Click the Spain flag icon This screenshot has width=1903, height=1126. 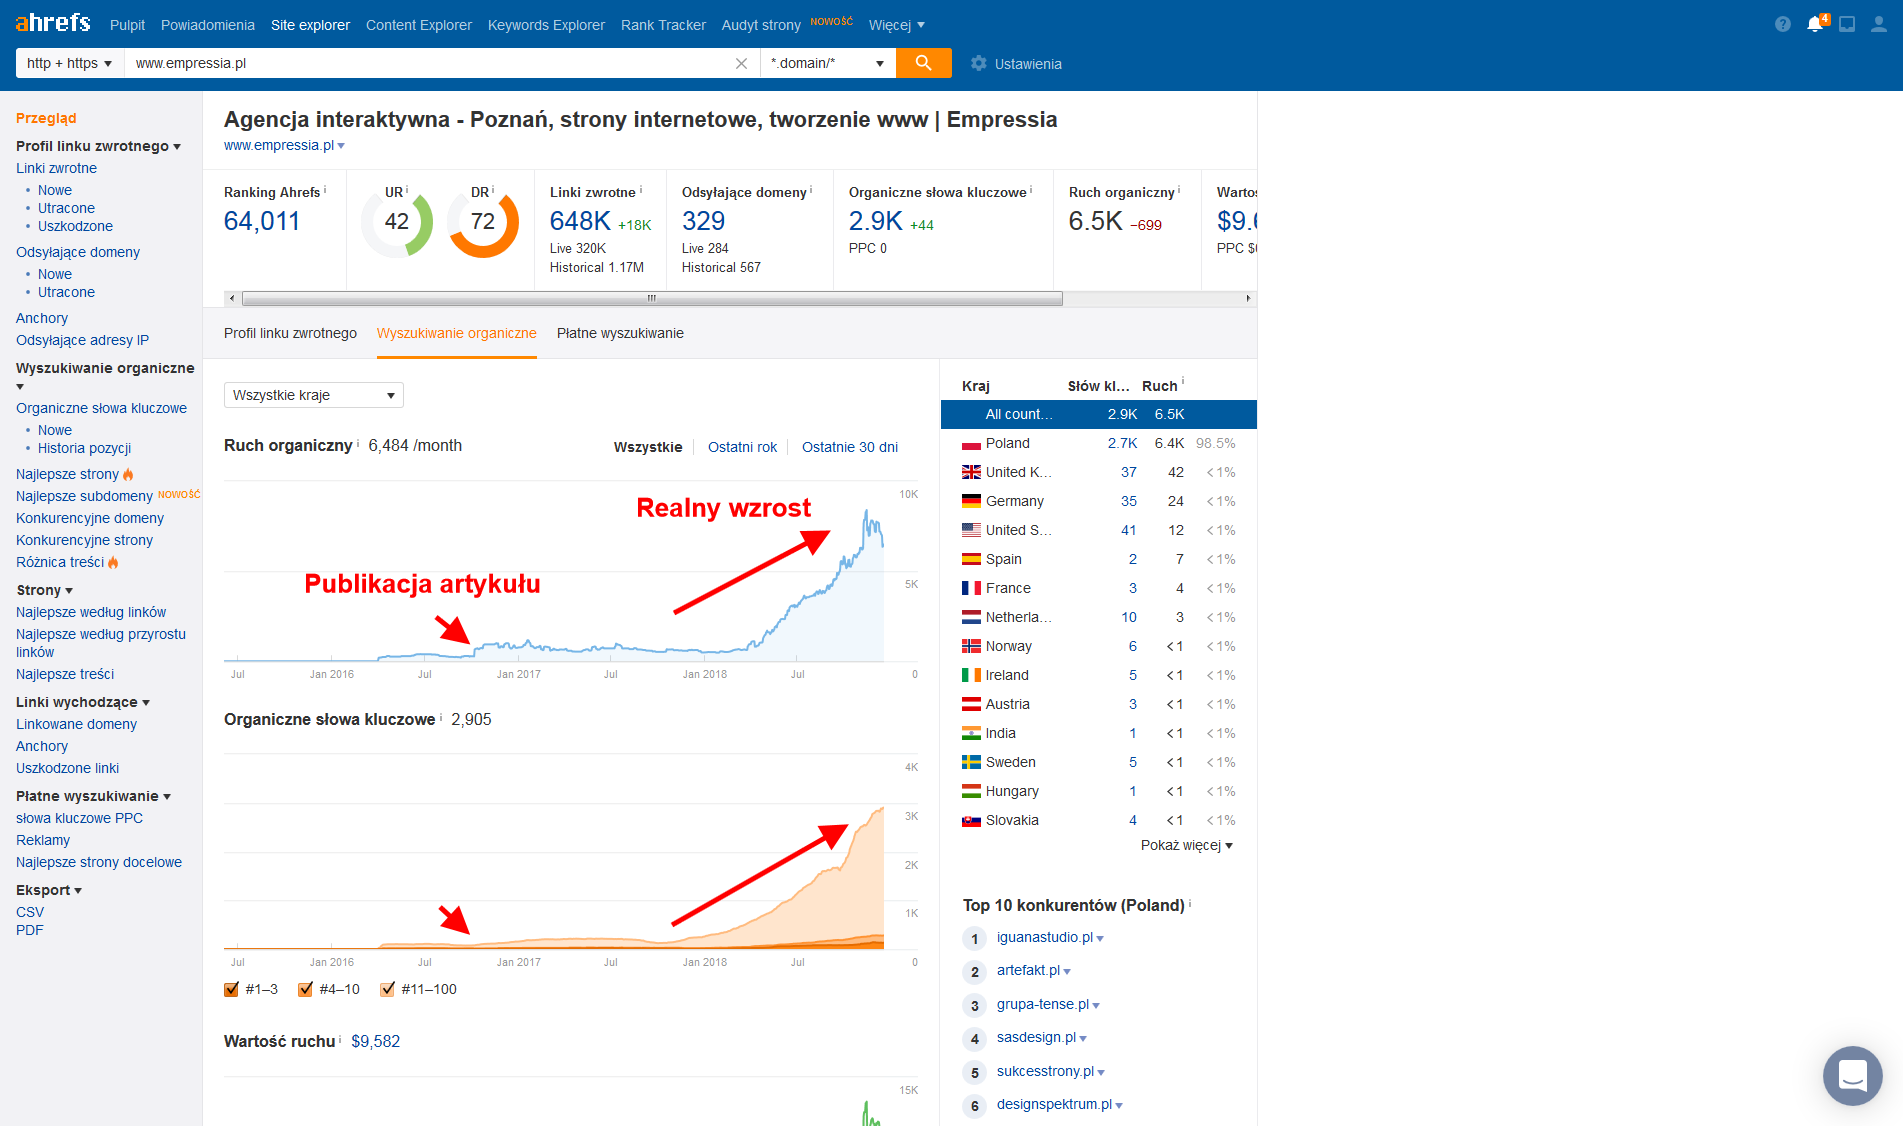[971, 560]
